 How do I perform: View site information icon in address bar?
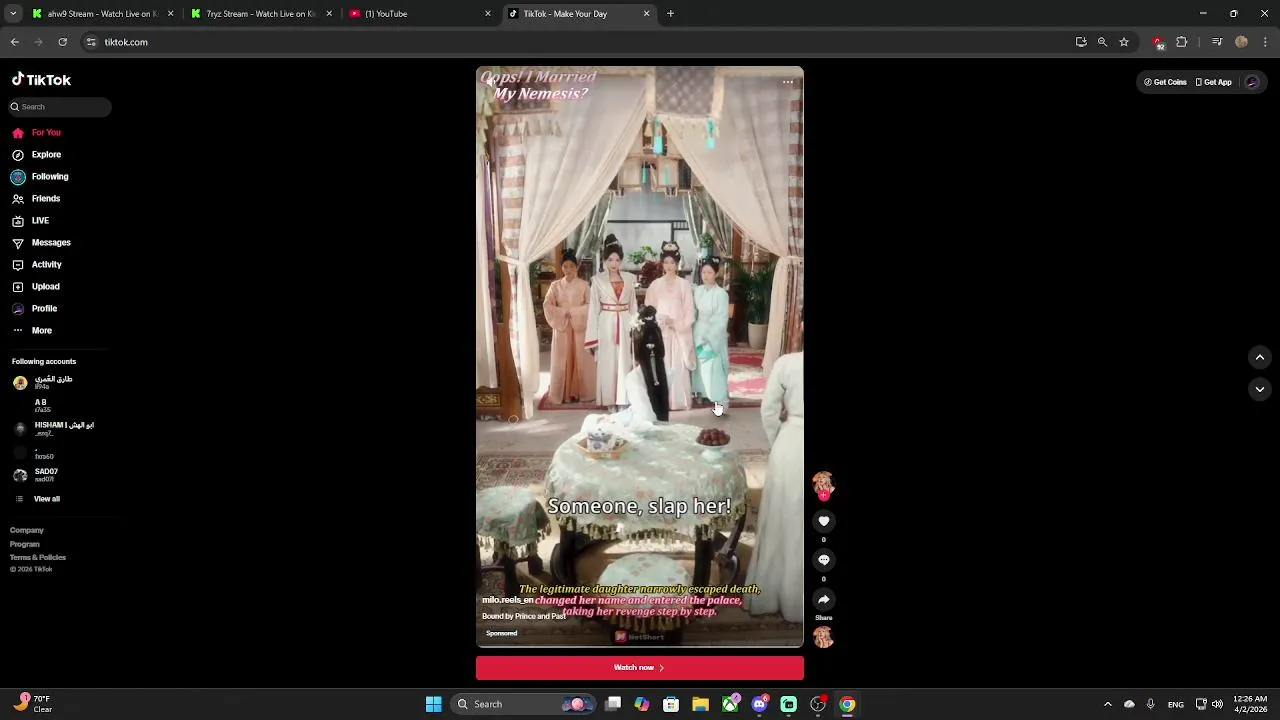91,42
